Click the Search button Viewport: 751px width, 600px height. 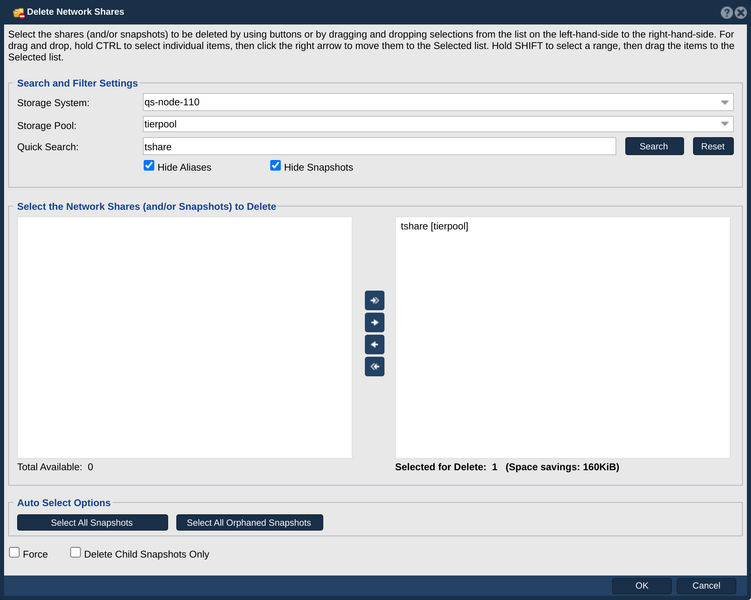coord(654,147)
